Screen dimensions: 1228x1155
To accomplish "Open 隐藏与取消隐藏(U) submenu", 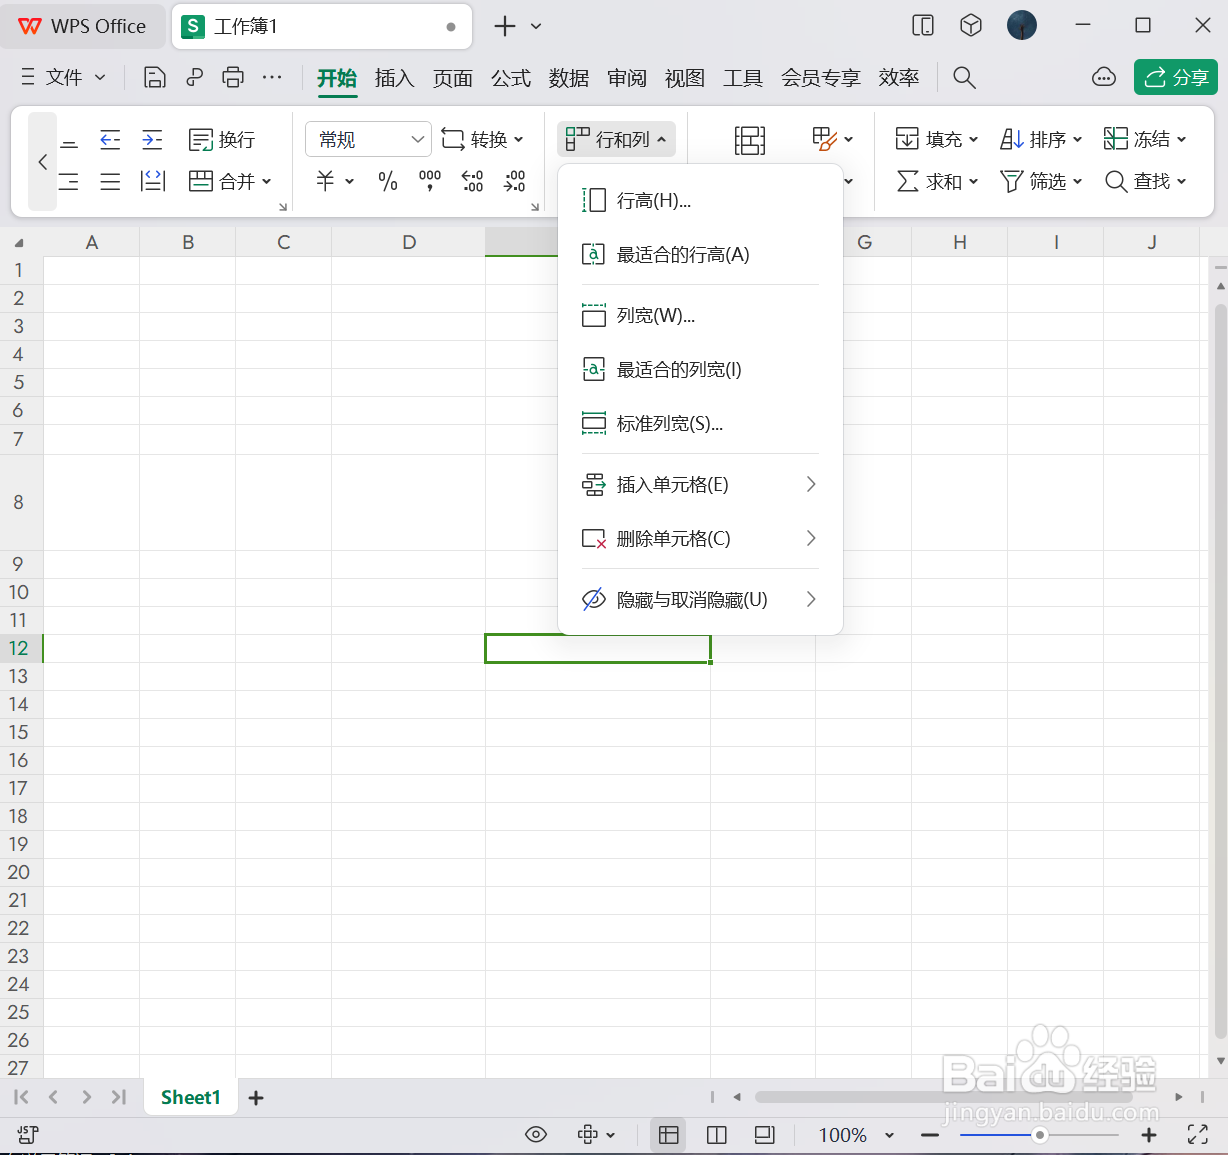I will pyautogui.click(x=700, y=600).
